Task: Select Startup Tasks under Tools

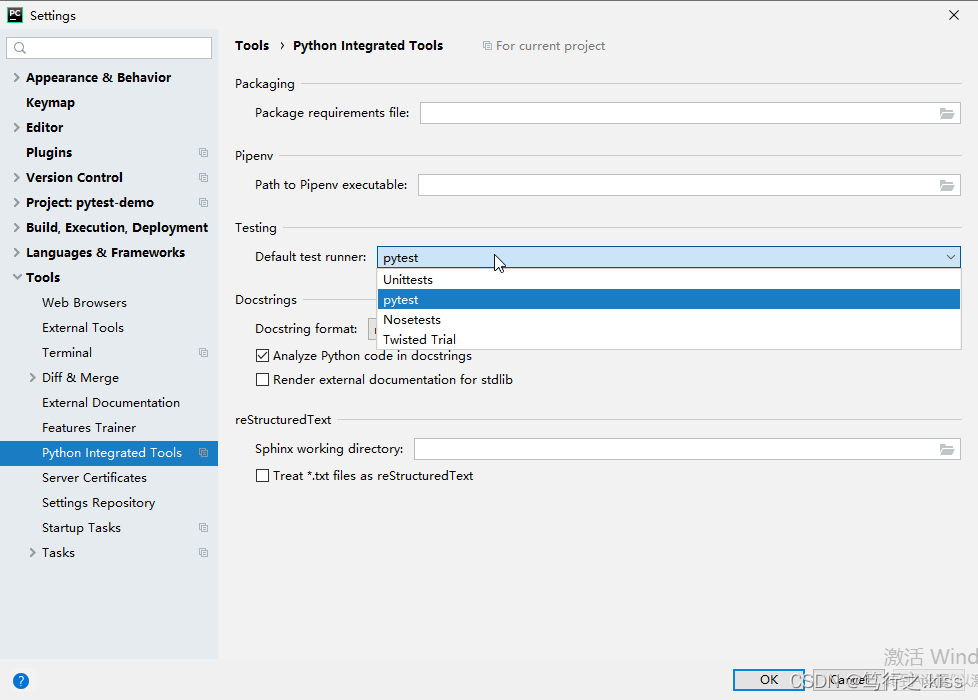Action: pyautogui.click(x=81, y=527)
